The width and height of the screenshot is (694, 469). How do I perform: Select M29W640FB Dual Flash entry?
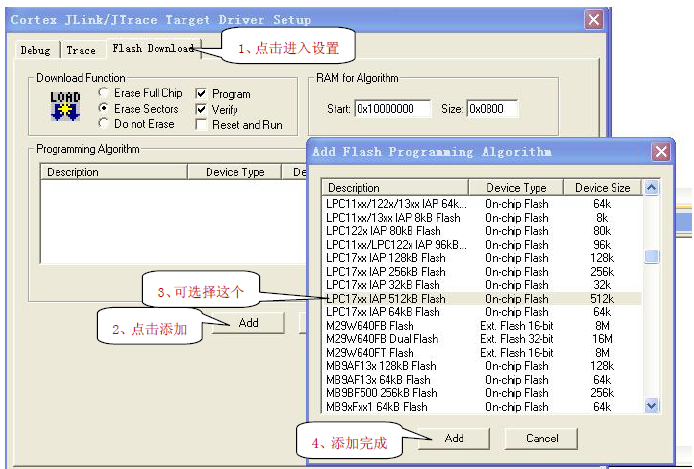coord(482,339)
